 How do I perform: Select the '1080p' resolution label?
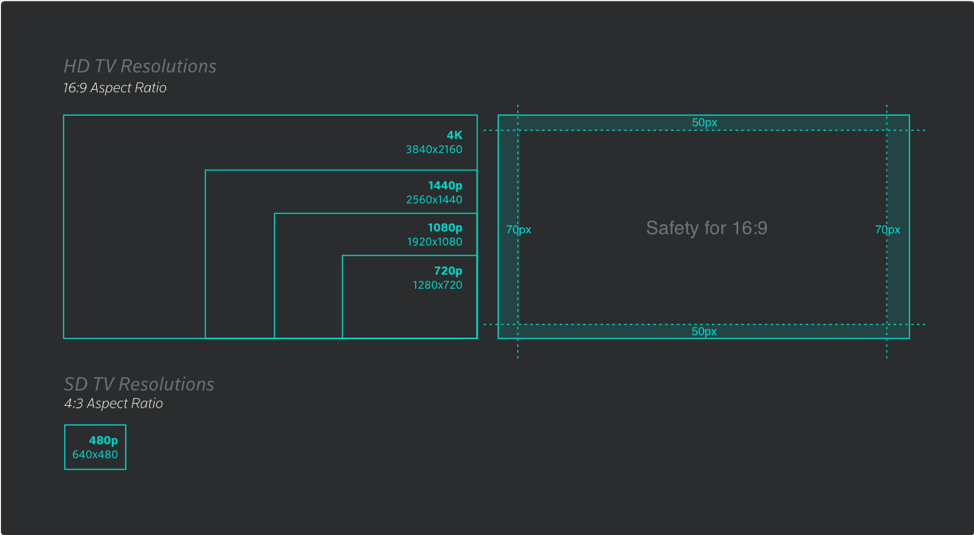(445, 228)
